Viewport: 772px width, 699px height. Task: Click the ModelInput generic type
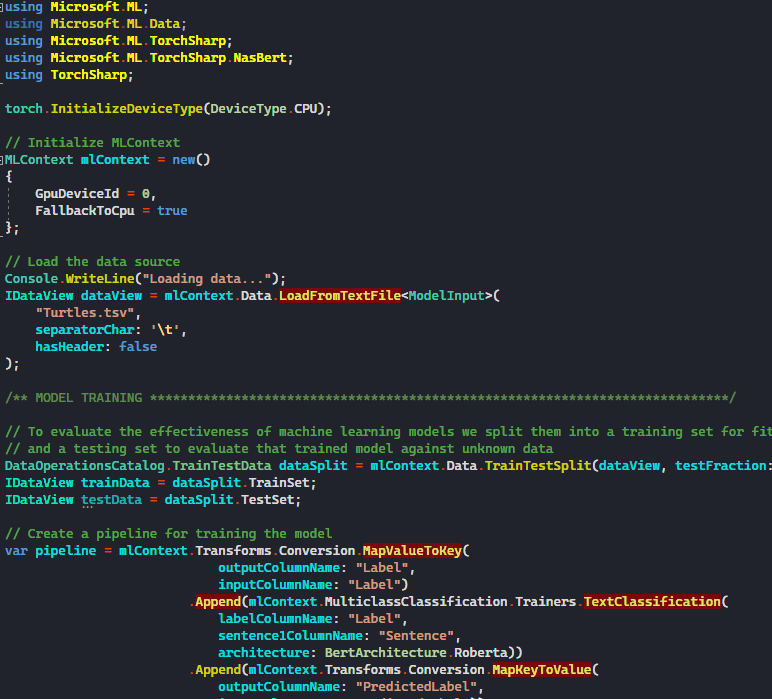[447, 296]
